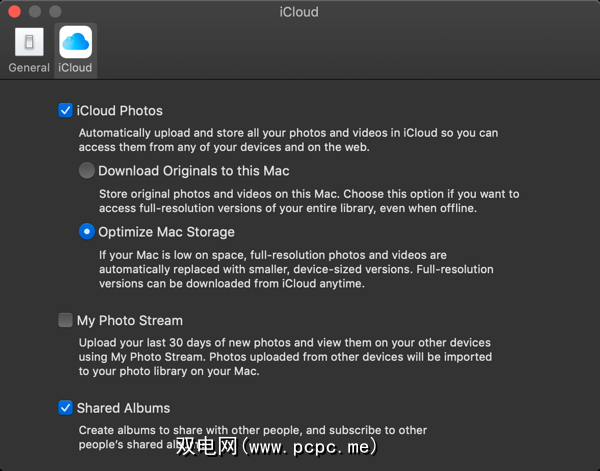Viewport: 600px width, 471px height.
Task: Select Download Originals to this Mac radio
Action: [x=88, y=171]
